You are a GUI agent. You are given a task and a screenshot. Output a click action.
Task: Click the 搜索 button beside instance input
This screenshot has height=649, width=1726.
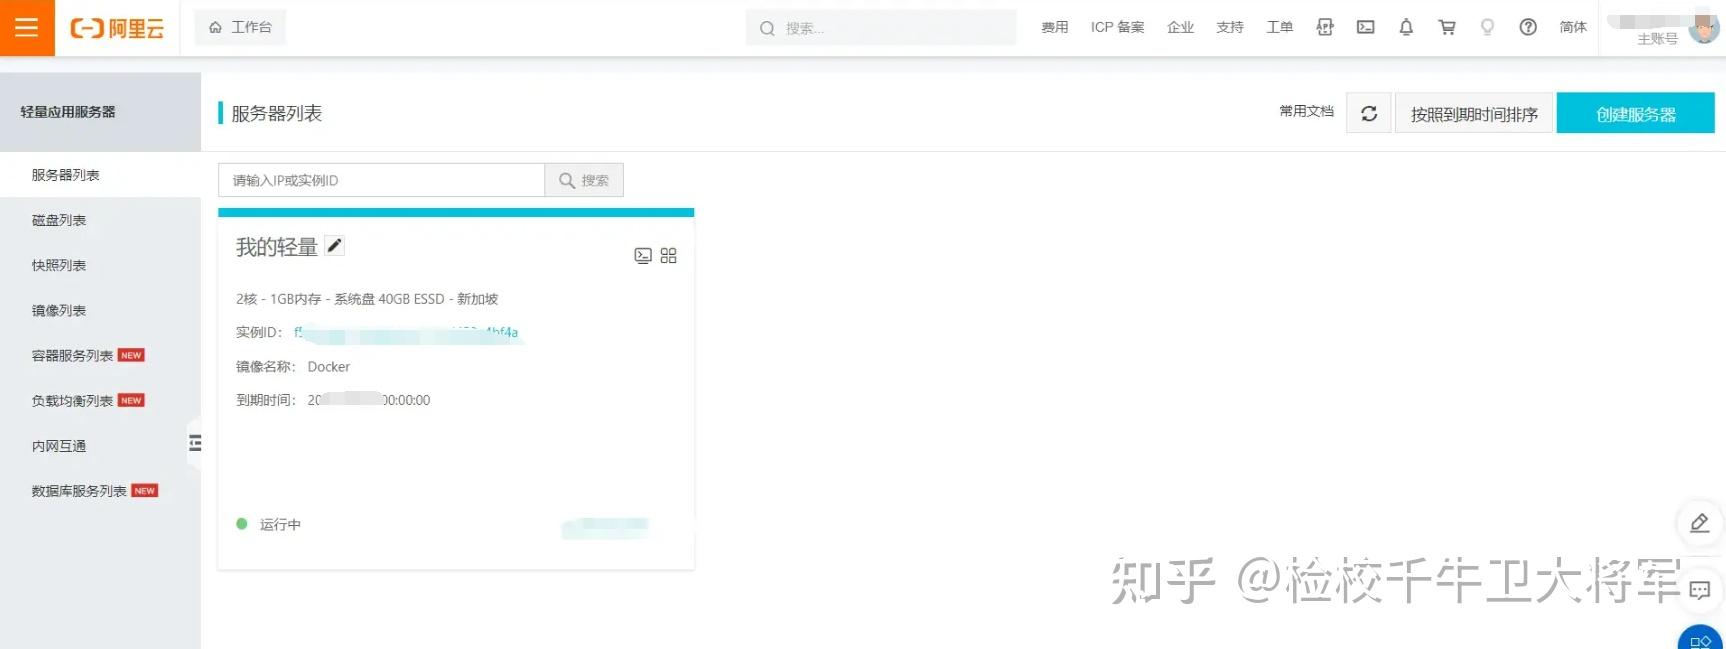[584, 180]
